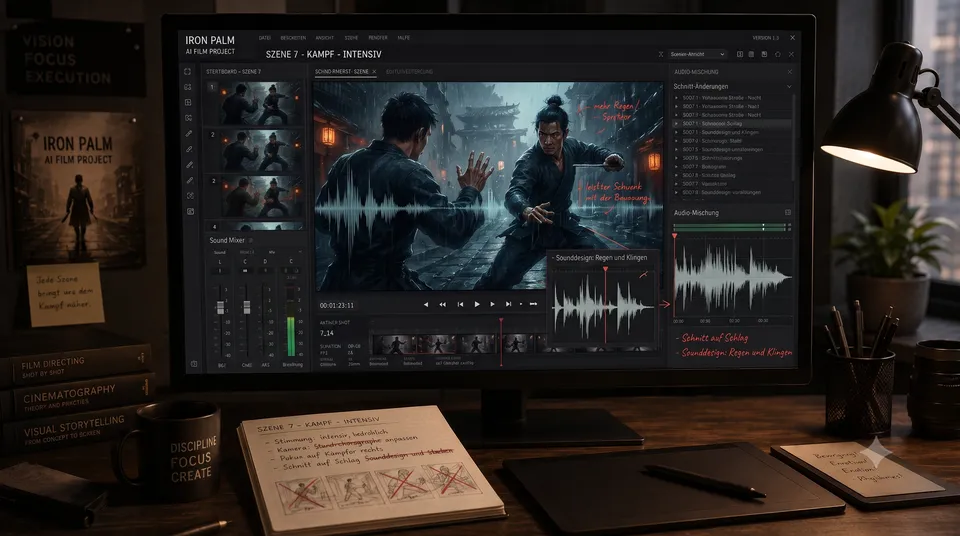Open the ANSICHT menu
The height and width of the screenshot is (536, 960).
click(324, 38)
